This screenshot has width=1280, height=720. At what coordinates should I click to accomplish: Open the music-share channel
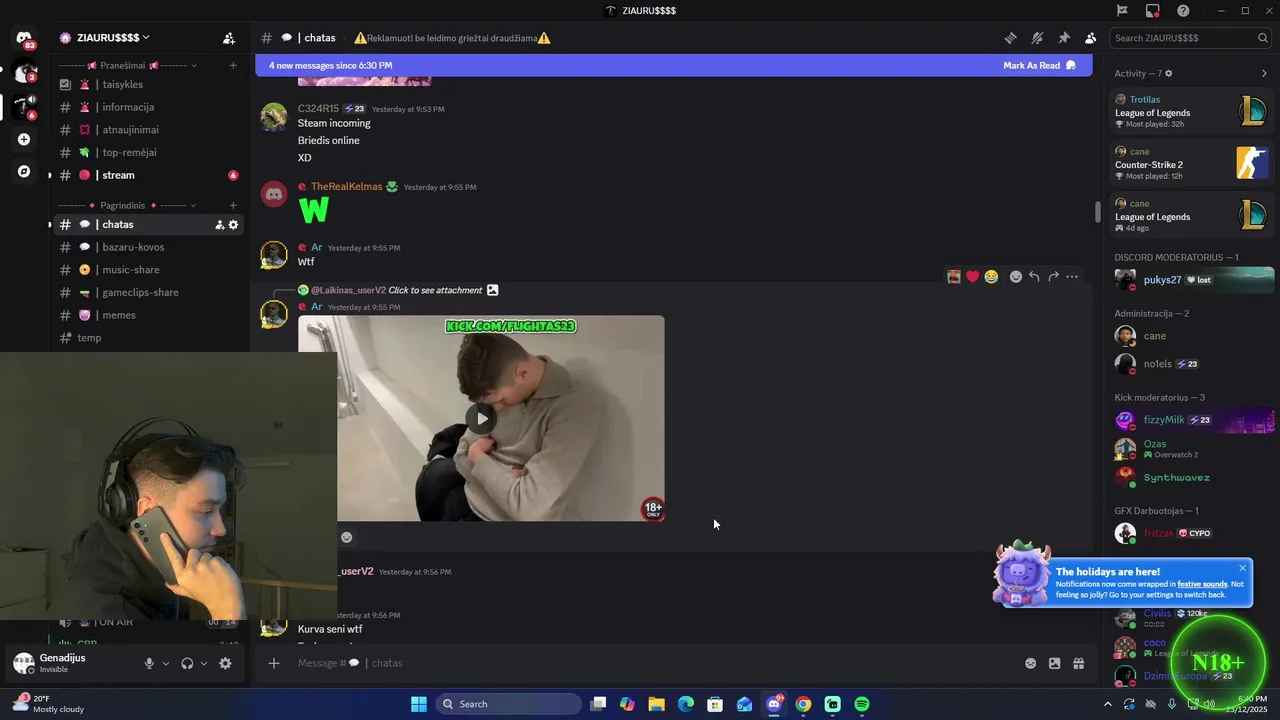click(x=148, y=270)
